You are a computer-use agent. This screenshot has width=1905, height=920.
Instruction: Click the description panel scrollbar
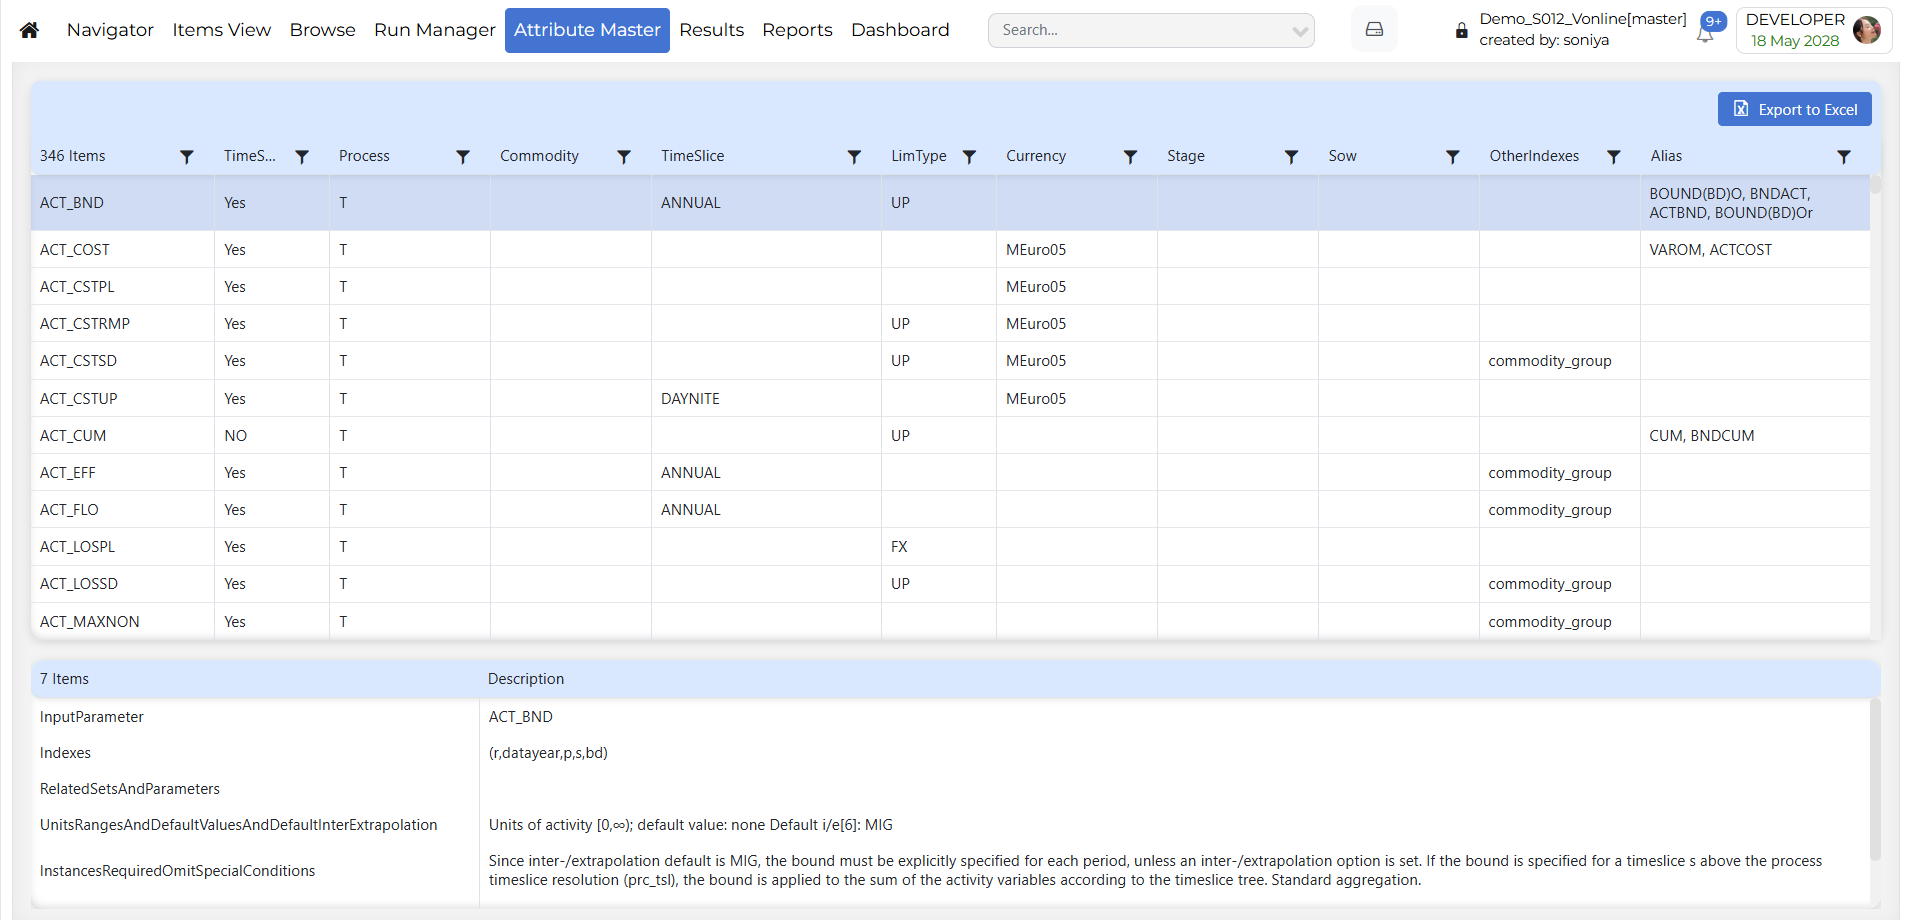pos(1875,780)
